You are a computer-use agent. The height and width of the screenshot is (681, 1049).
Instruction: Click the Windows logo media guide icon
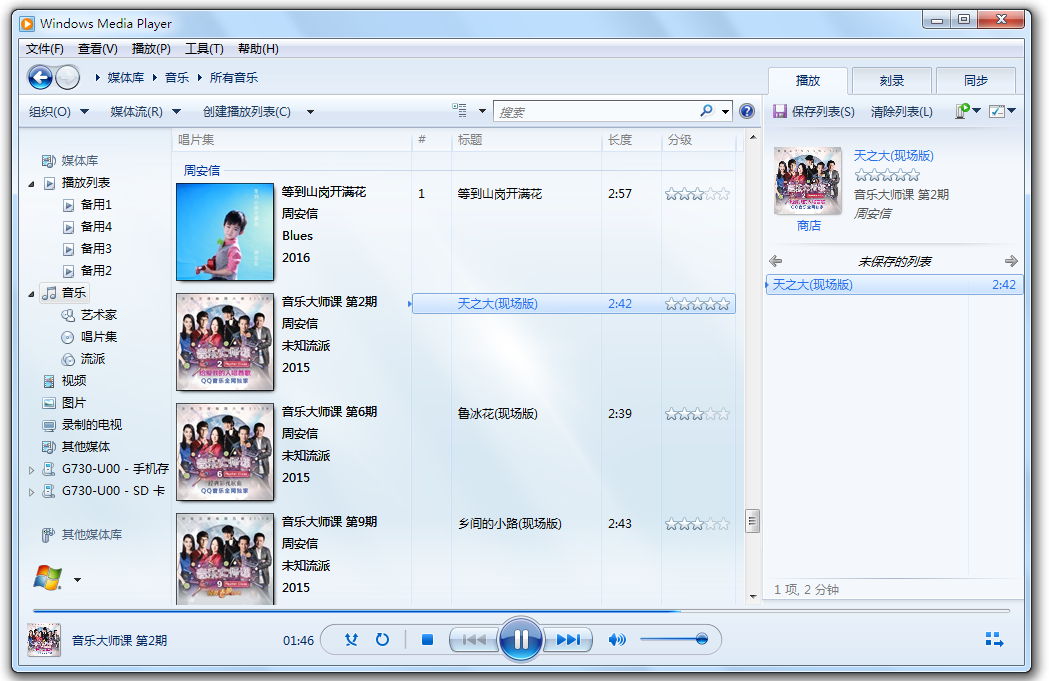tap(47, 578)
